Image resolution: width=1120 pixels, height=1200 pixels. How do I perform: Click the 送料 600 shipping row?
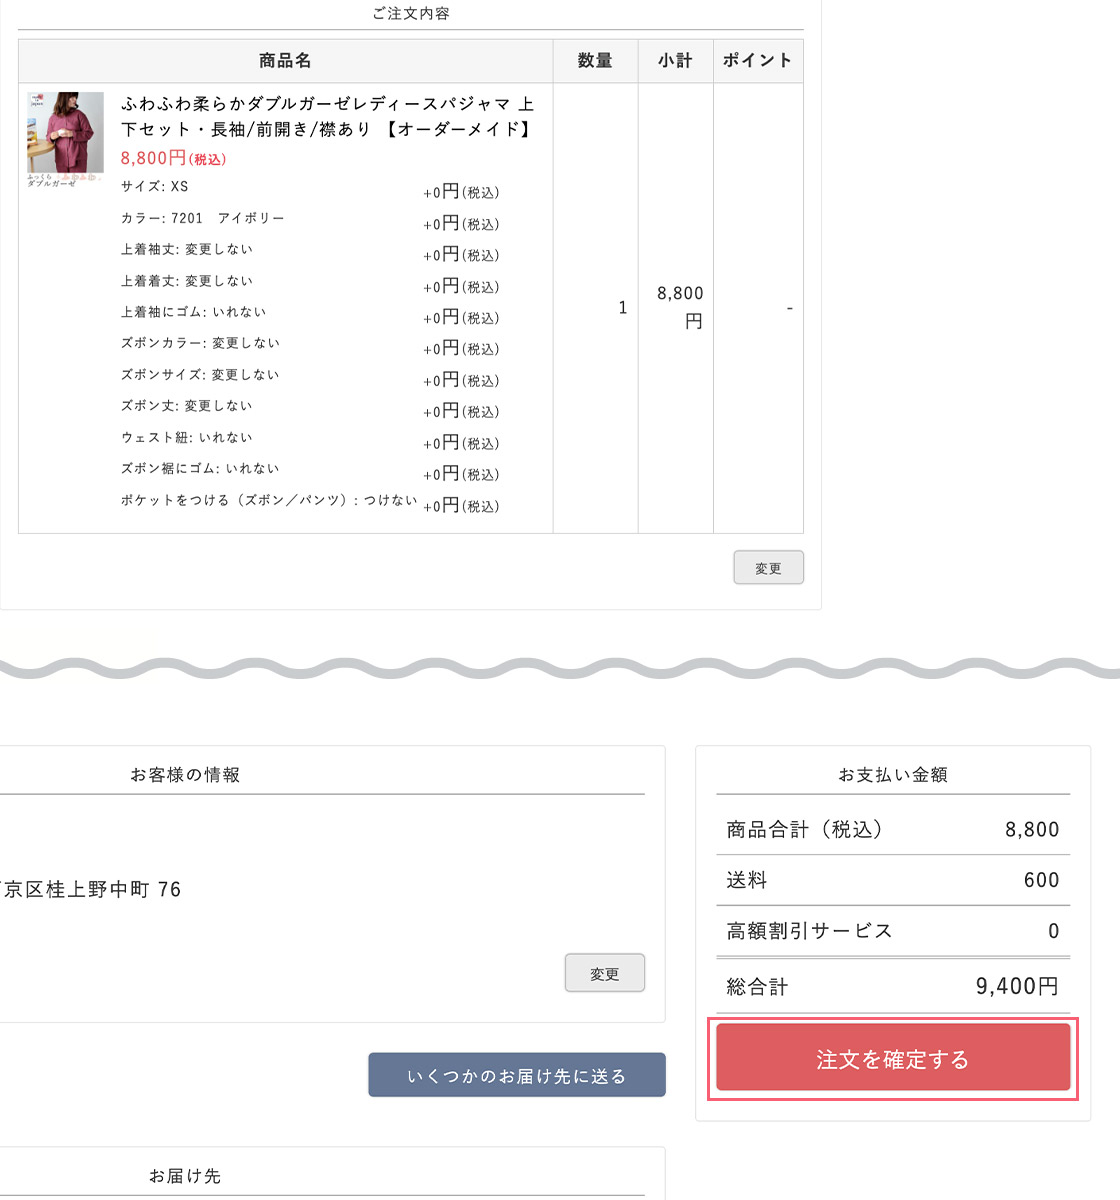(x=892, y=880)
